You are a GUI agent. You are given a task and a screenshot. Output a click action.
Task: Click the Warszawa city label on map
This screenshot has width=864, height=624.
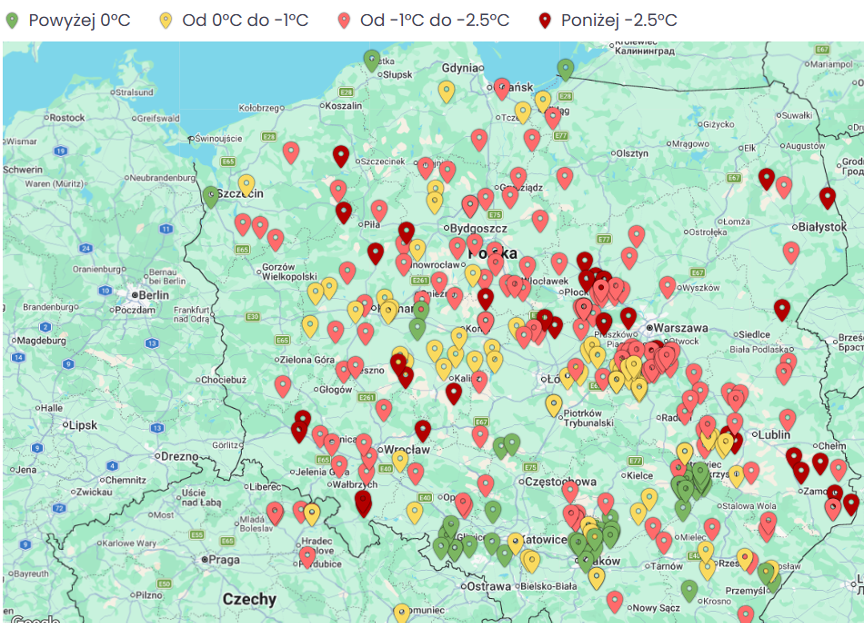click(x=682, y=327)
